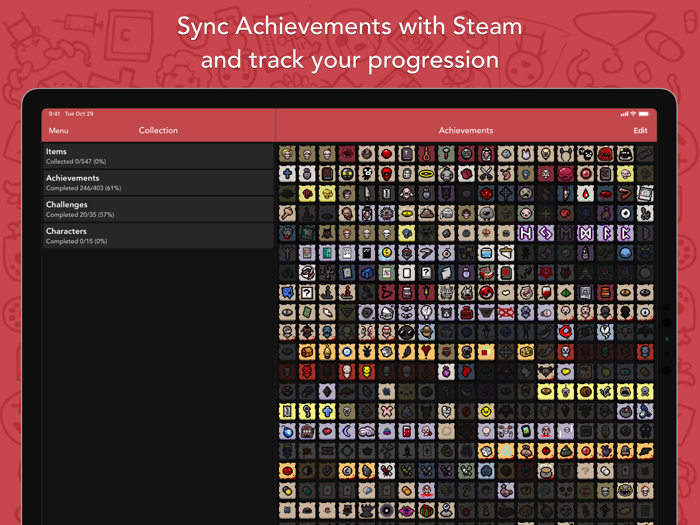Open the Challenges collection row

point(158,209)
